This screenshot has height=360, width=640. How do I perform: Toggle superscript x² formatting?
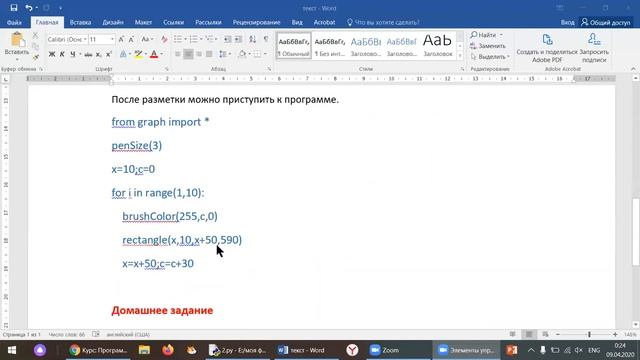109,54
